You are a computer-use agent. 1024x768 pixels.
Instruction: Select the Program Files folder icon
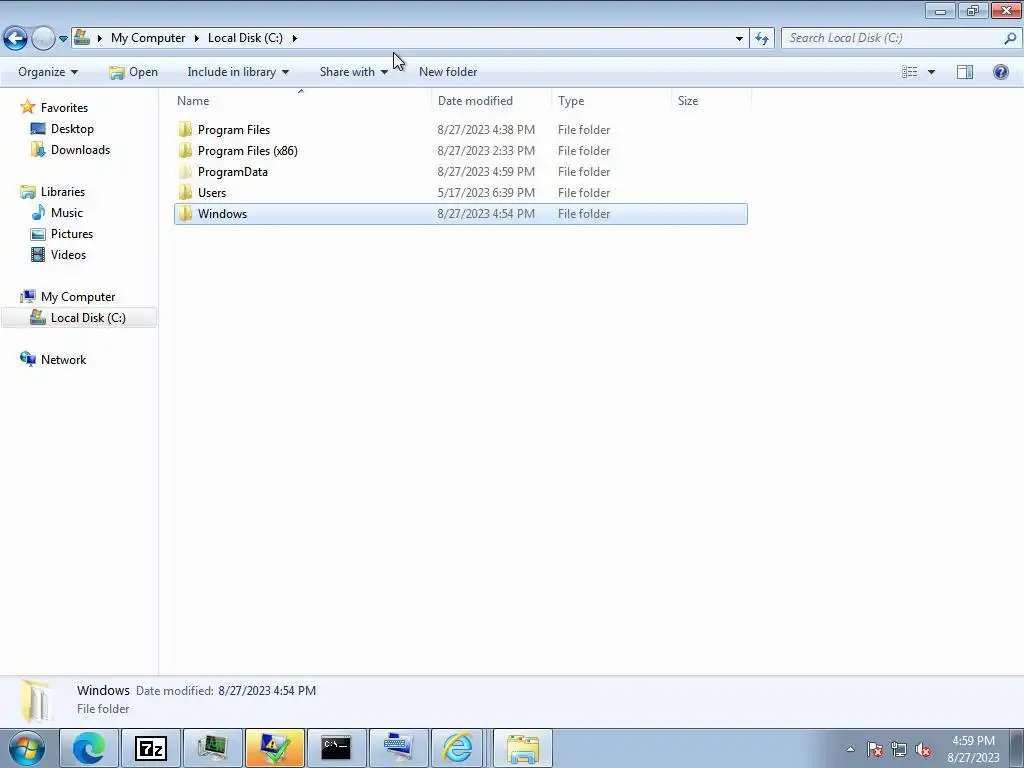pyautogui.click(x=185, y=129)
